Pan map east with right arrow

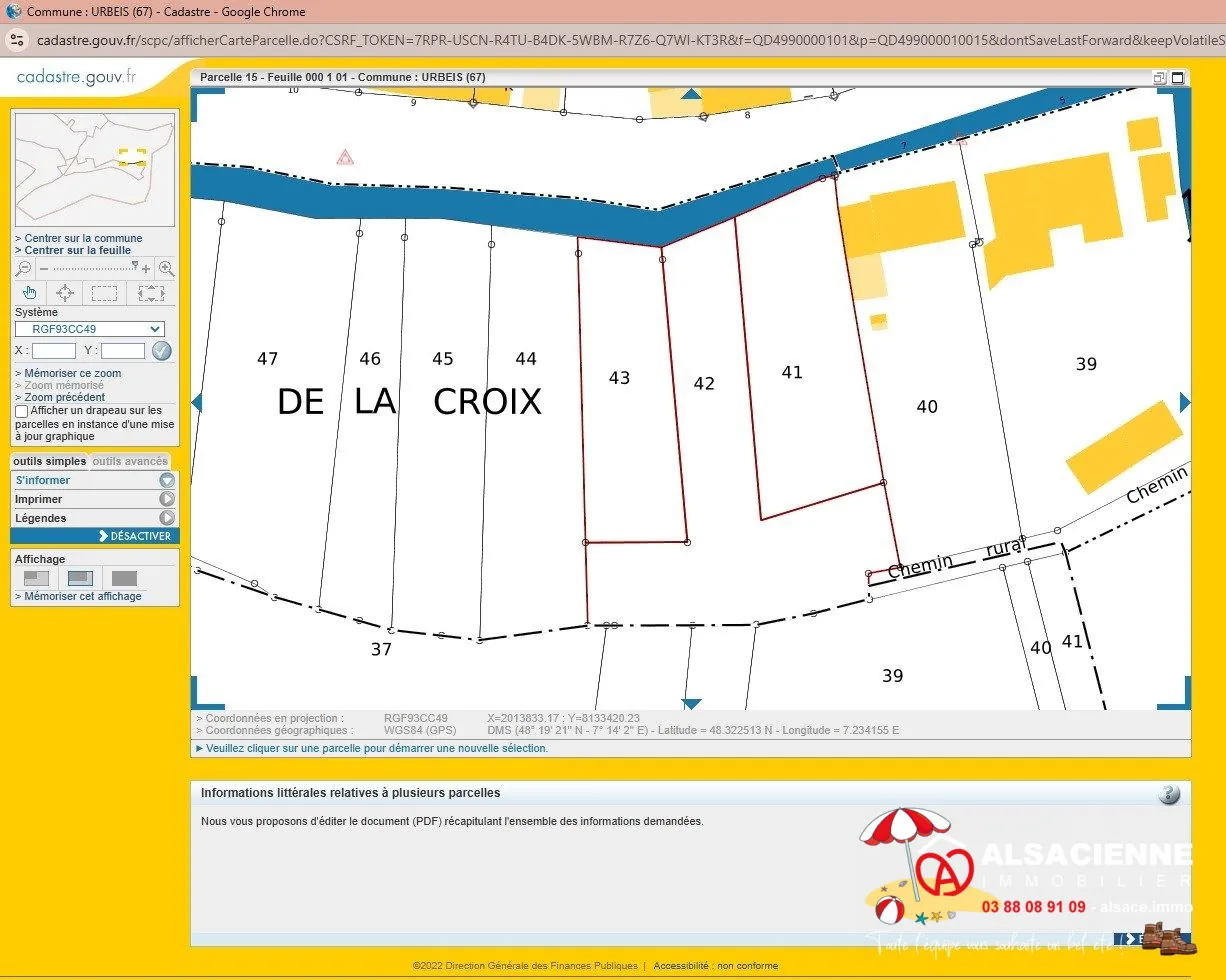[x=1185, y=402]
